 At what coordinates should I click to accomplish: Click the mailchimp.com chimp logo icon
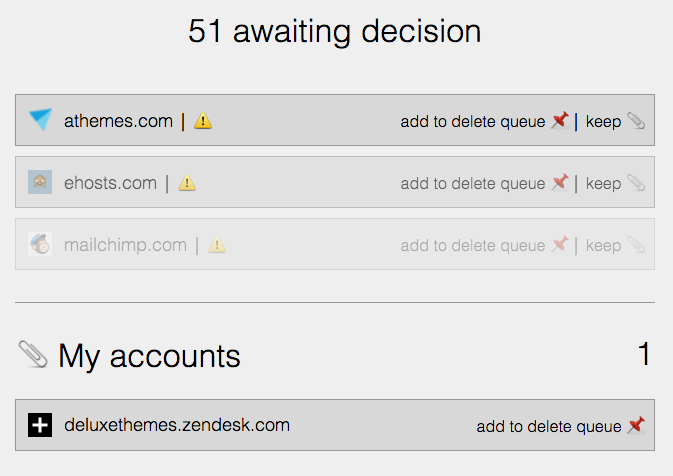40,244
